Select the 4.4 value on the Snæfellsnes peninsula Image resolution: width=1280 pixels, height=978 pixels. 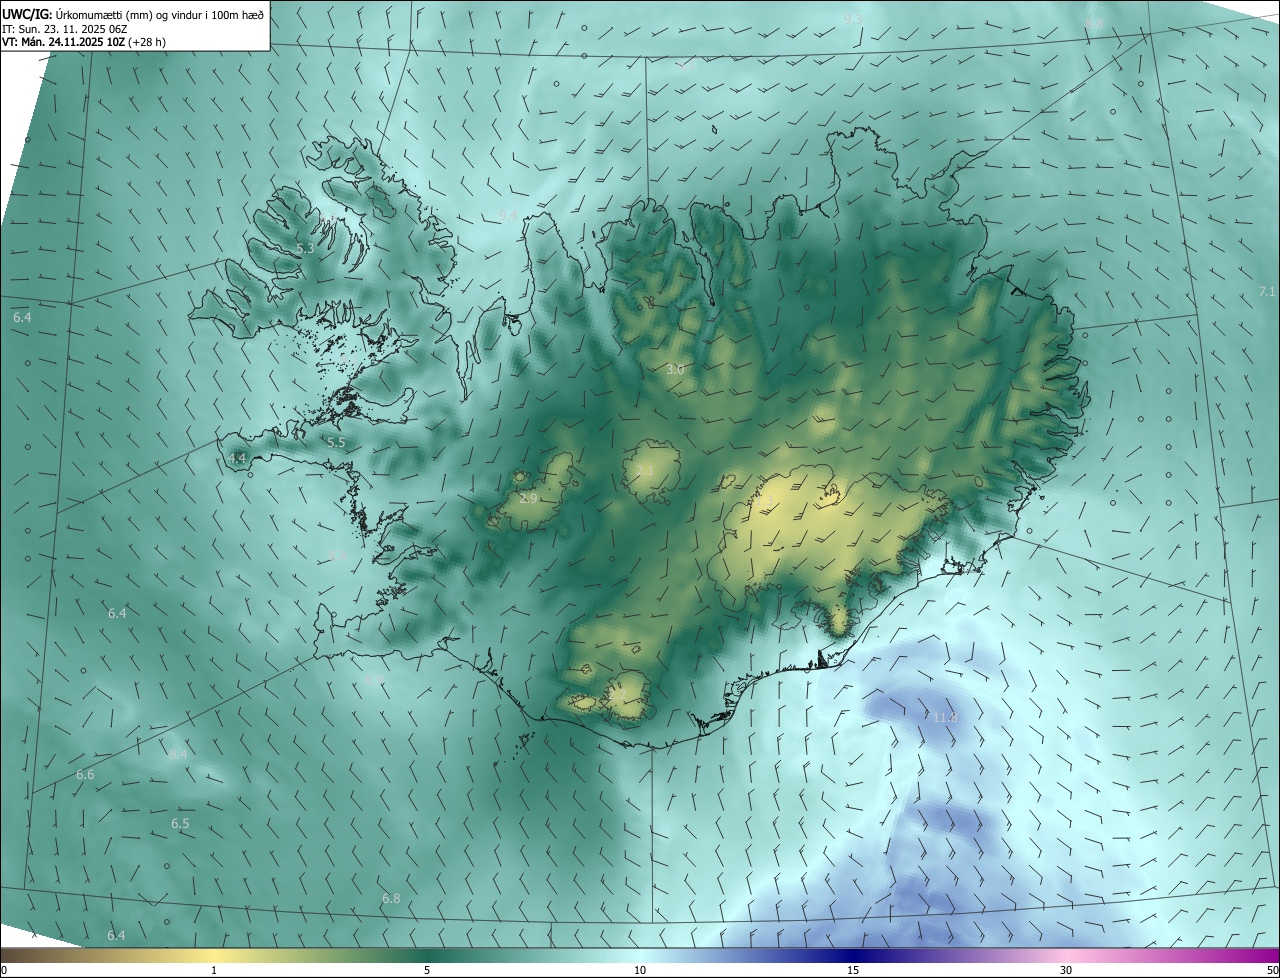click(x=237, y=458)
